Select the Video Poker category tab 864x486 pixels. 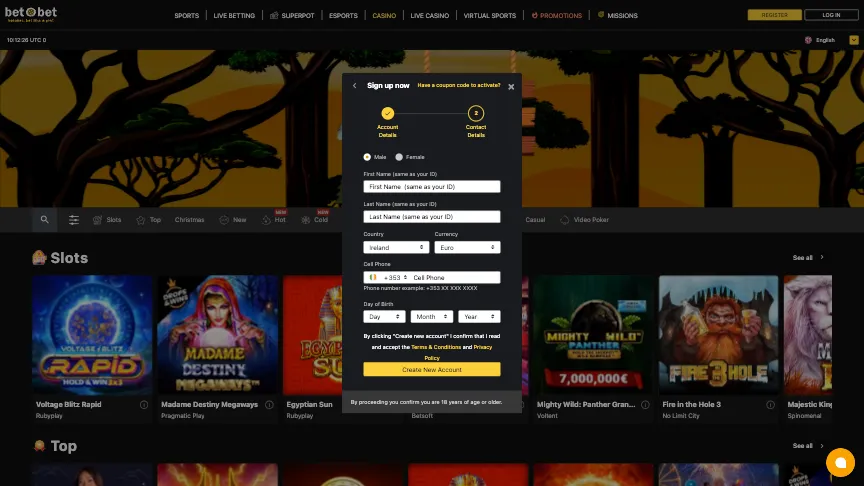[585, 220]
